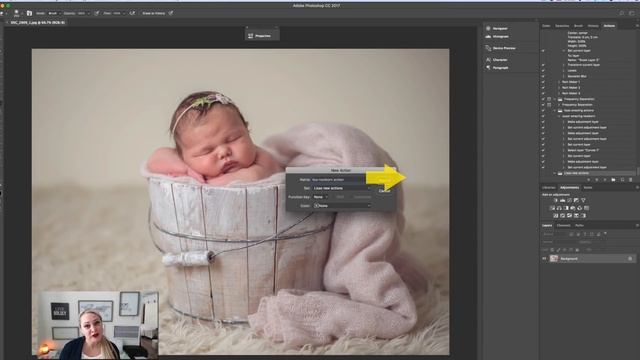Expand the Transform current layer step
This screenshot has height=360, width=640.
[x=564, y=65]
